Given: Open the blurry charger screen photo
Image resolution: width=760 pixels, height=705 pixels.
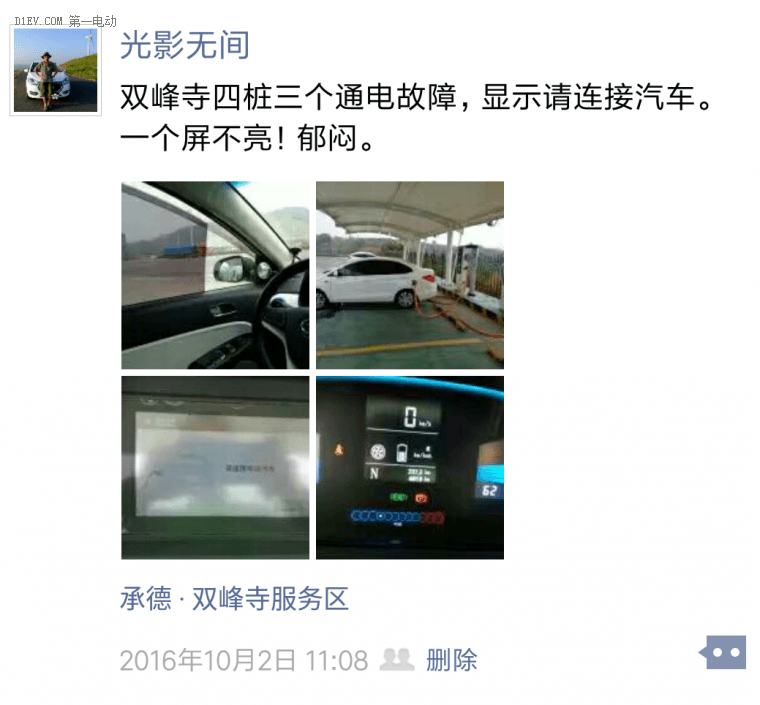Looking at the screenshot, I should [215, 468].
